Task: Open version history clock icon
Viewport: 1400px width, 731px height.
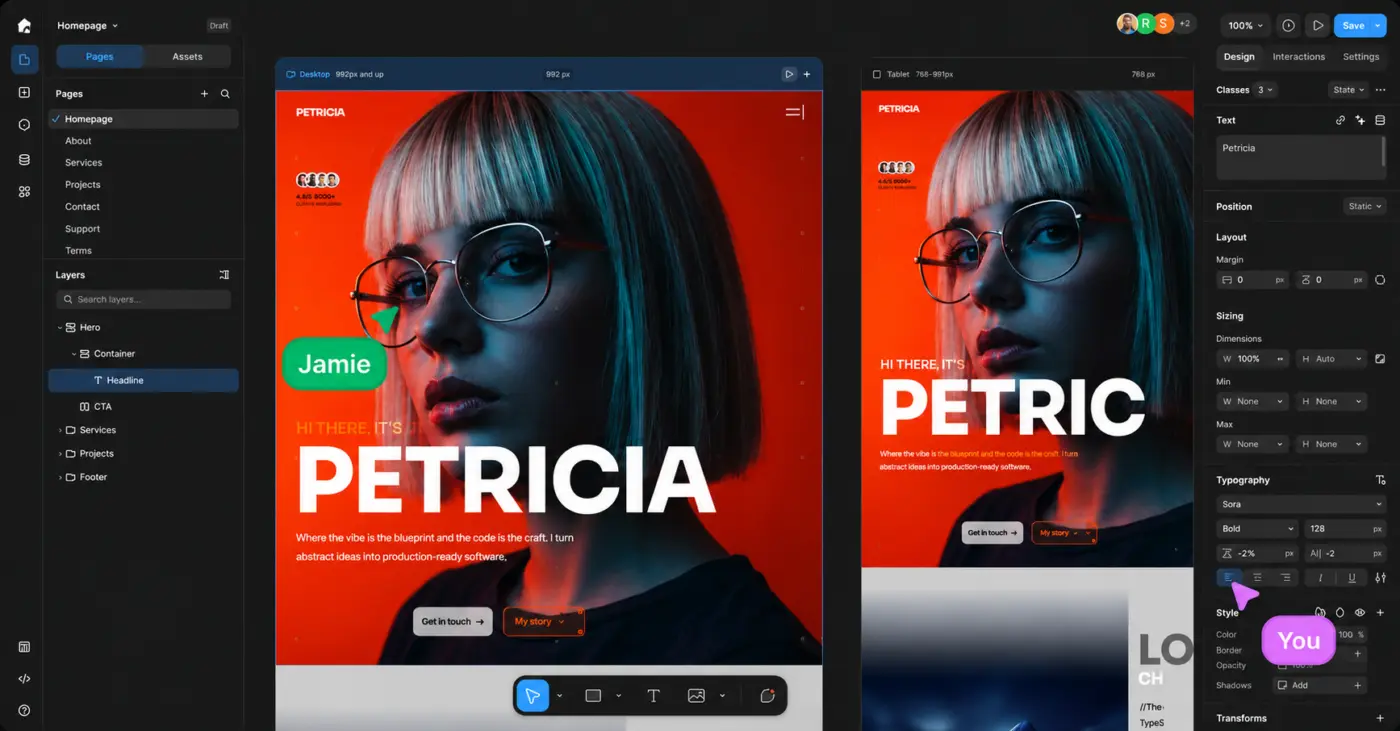Action: 1288,26
